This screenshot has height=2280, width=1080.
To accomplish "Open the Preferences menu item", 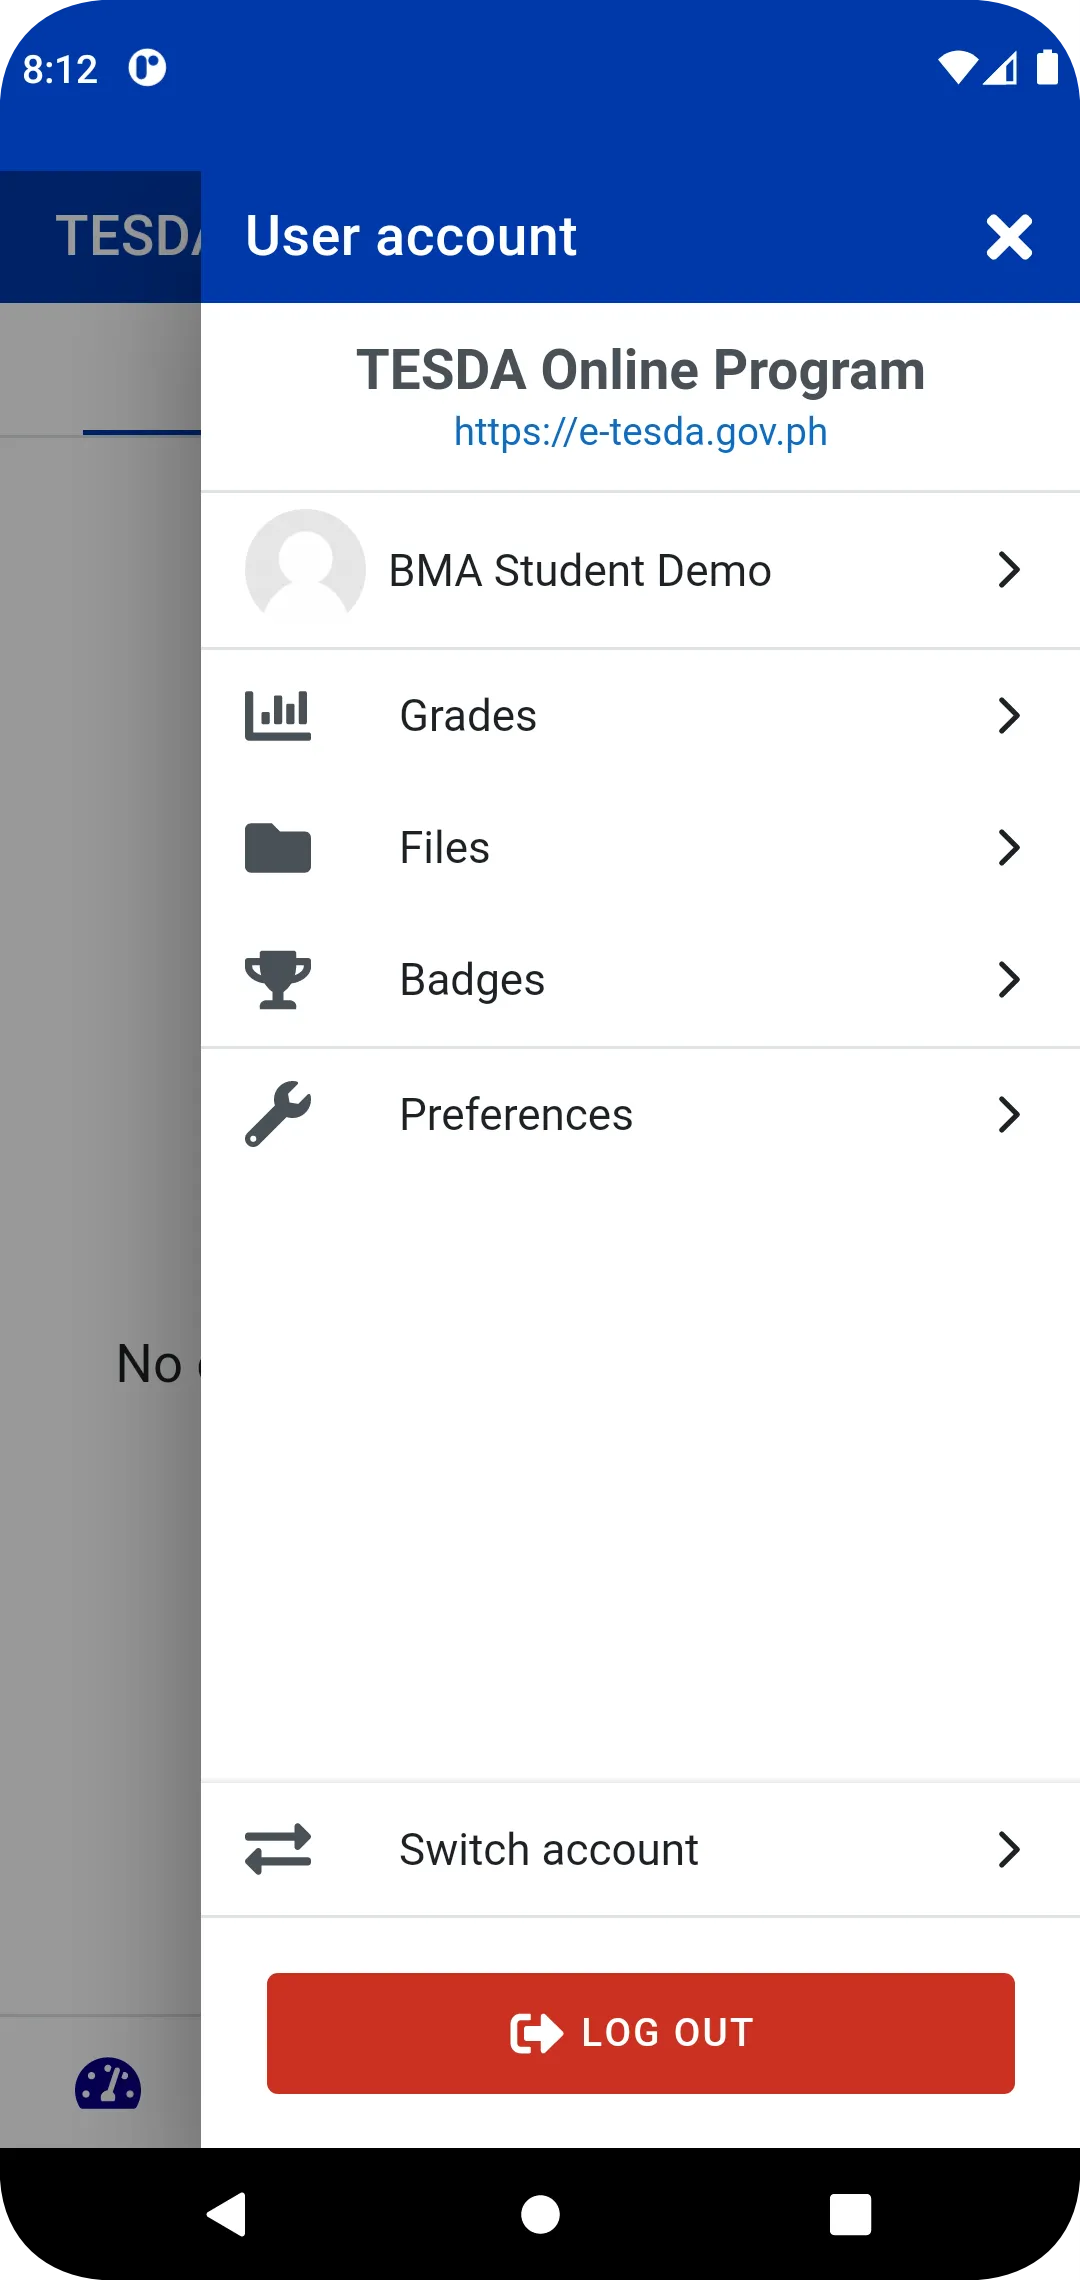I will point(516,1114).
